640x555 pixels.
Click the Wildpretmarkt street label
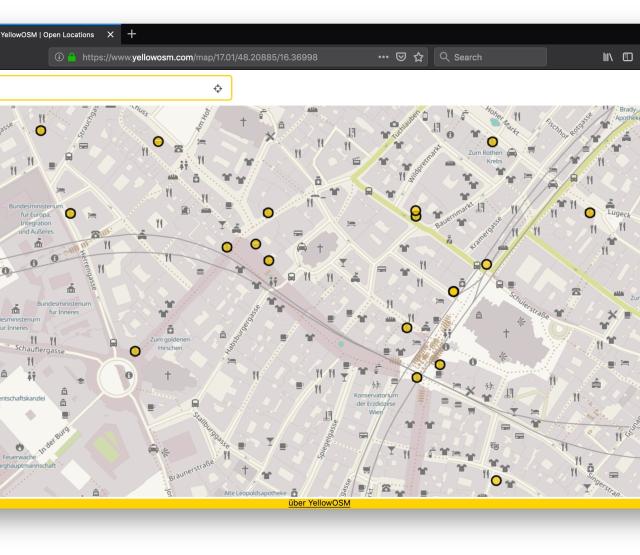[424, 163]
